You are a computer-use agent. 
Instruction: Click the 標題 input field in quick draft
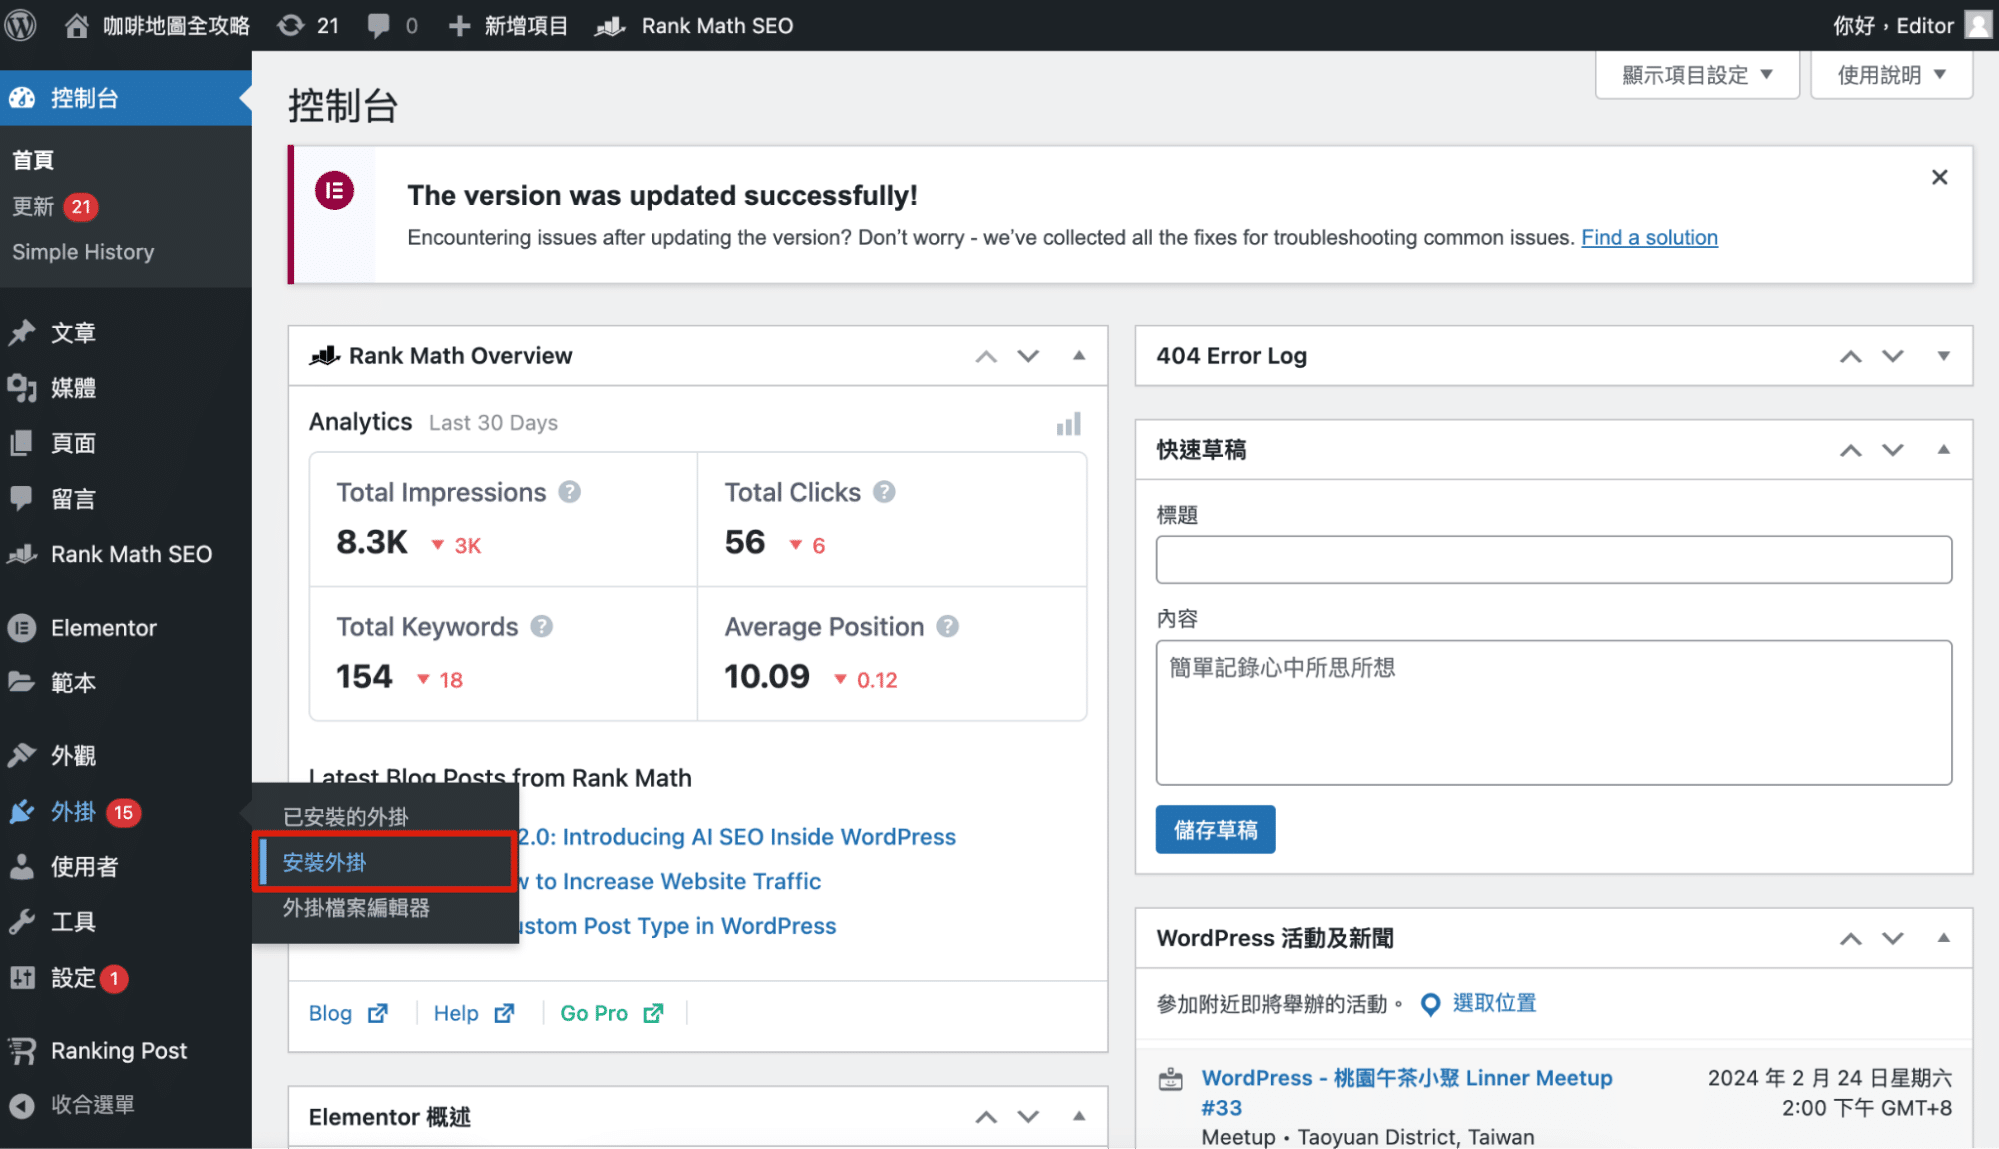click(x=1553, y=560)
